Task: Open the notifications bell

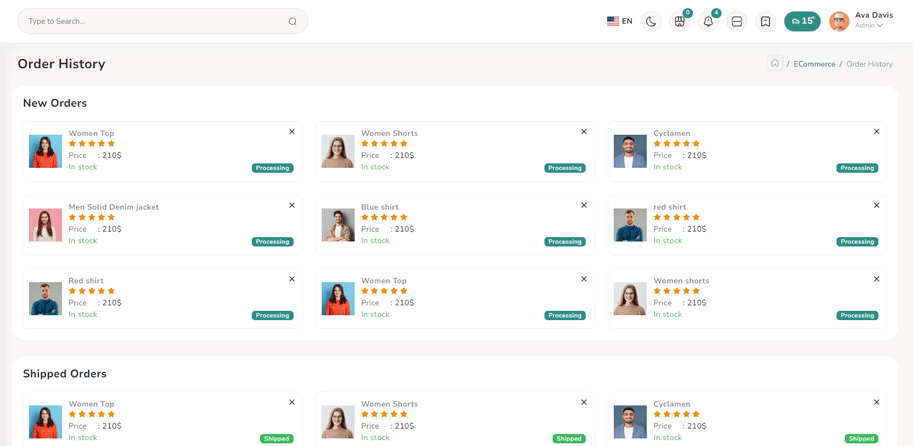Action: [708, 21]
